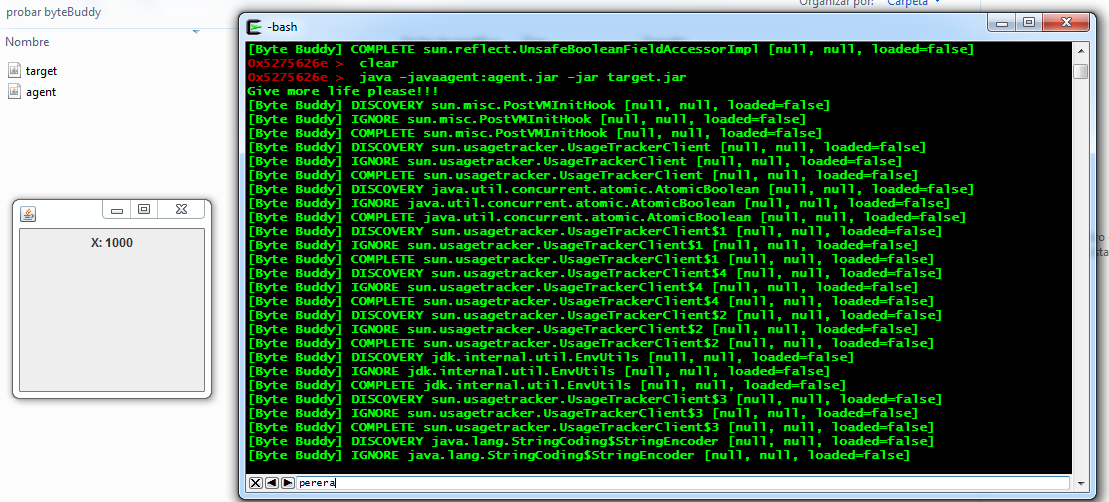
Task: Click the IGNORE java.lang.StringCoding$StringEncoder line
Action: click(579, 455)
